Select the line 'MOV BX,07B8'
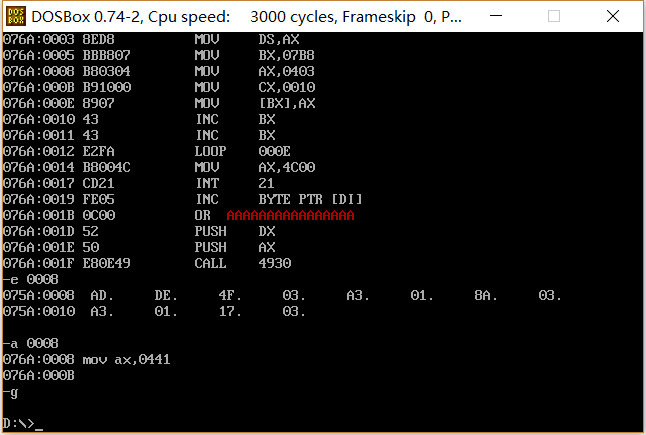The image size is (646, 435). pos(159,55)
